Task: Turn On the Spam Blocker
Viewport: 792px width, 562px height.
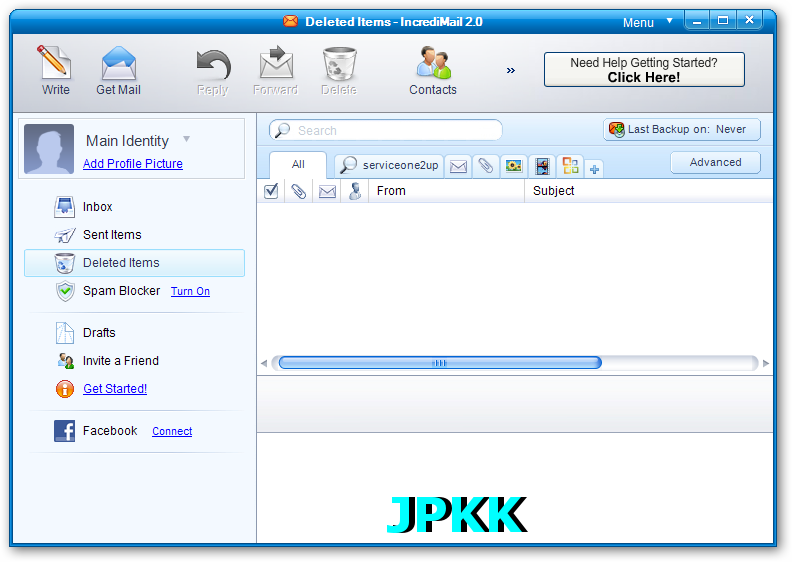Action: point(190,291)
